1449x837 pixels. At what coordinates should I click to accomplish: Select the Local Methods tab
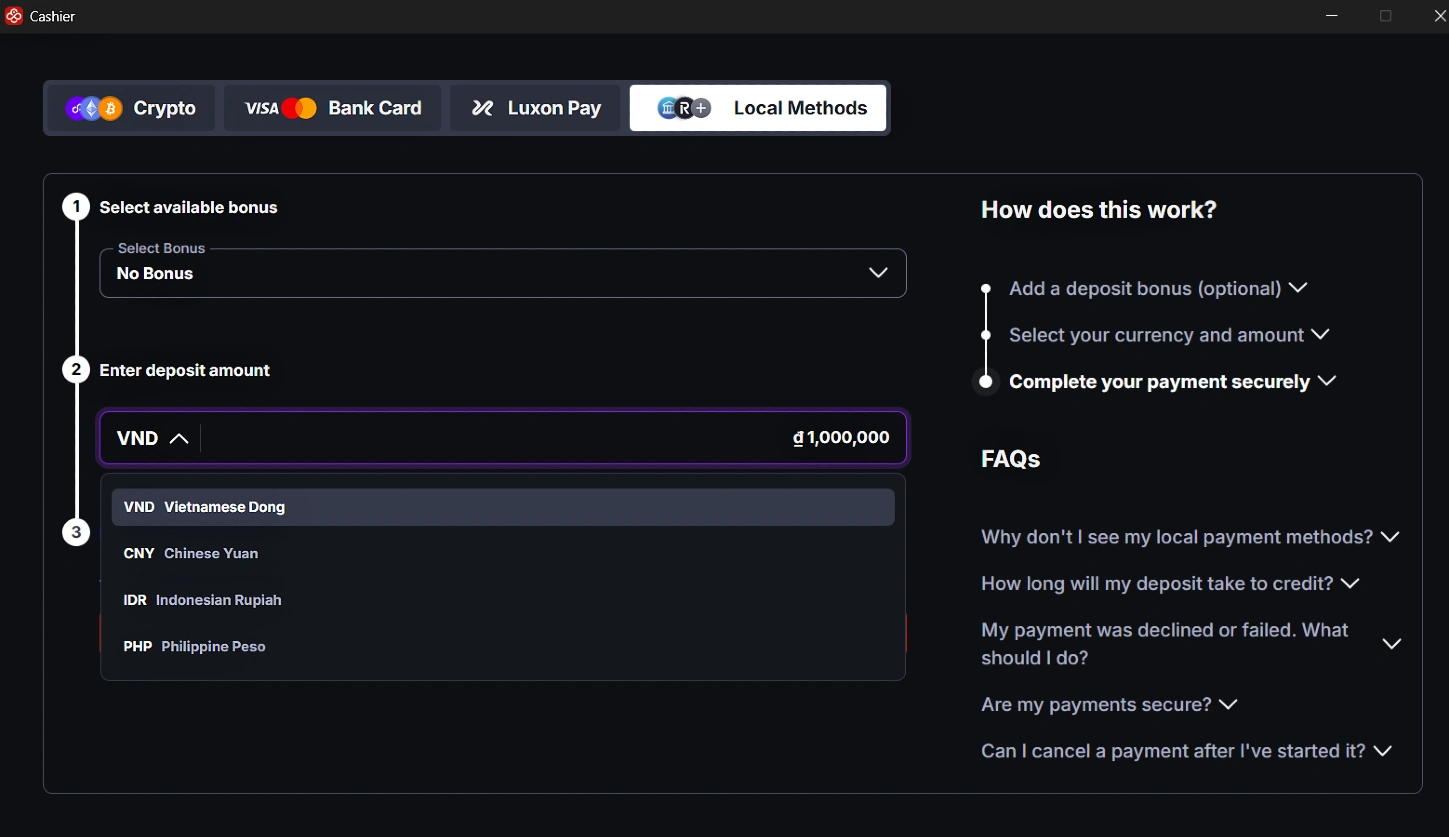(758, 108)
